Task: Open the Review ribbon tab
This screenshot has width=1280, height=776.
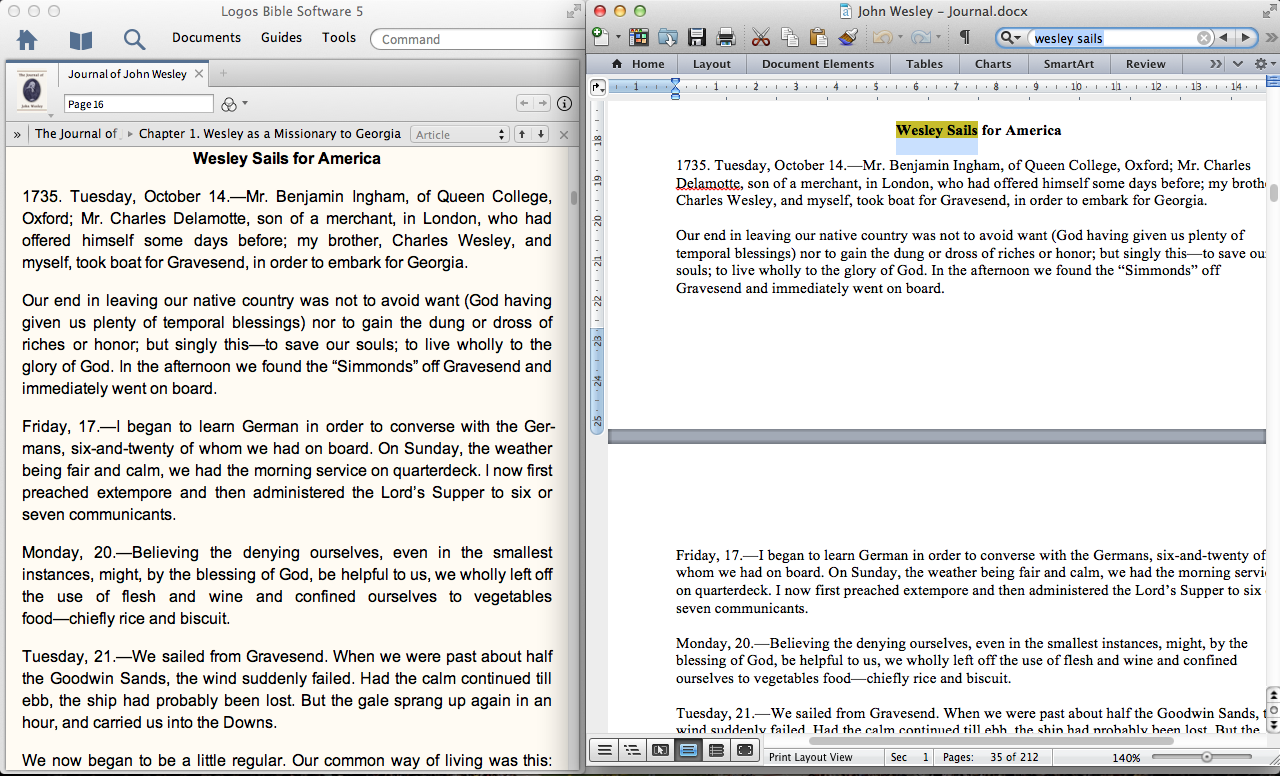Action: [x=1145, y=64]
